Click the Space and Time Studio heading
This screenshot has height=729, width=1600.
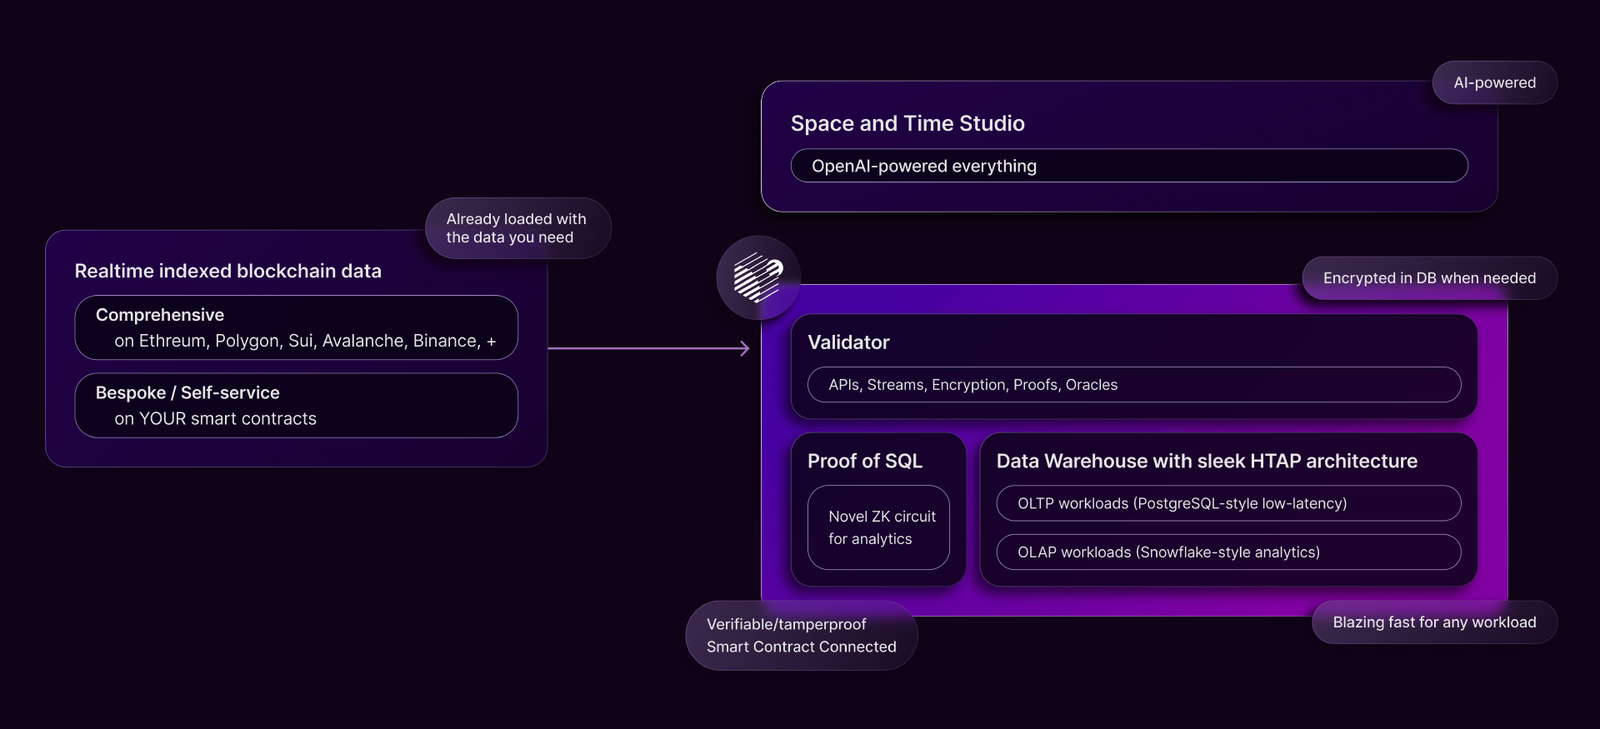point(907,123)
